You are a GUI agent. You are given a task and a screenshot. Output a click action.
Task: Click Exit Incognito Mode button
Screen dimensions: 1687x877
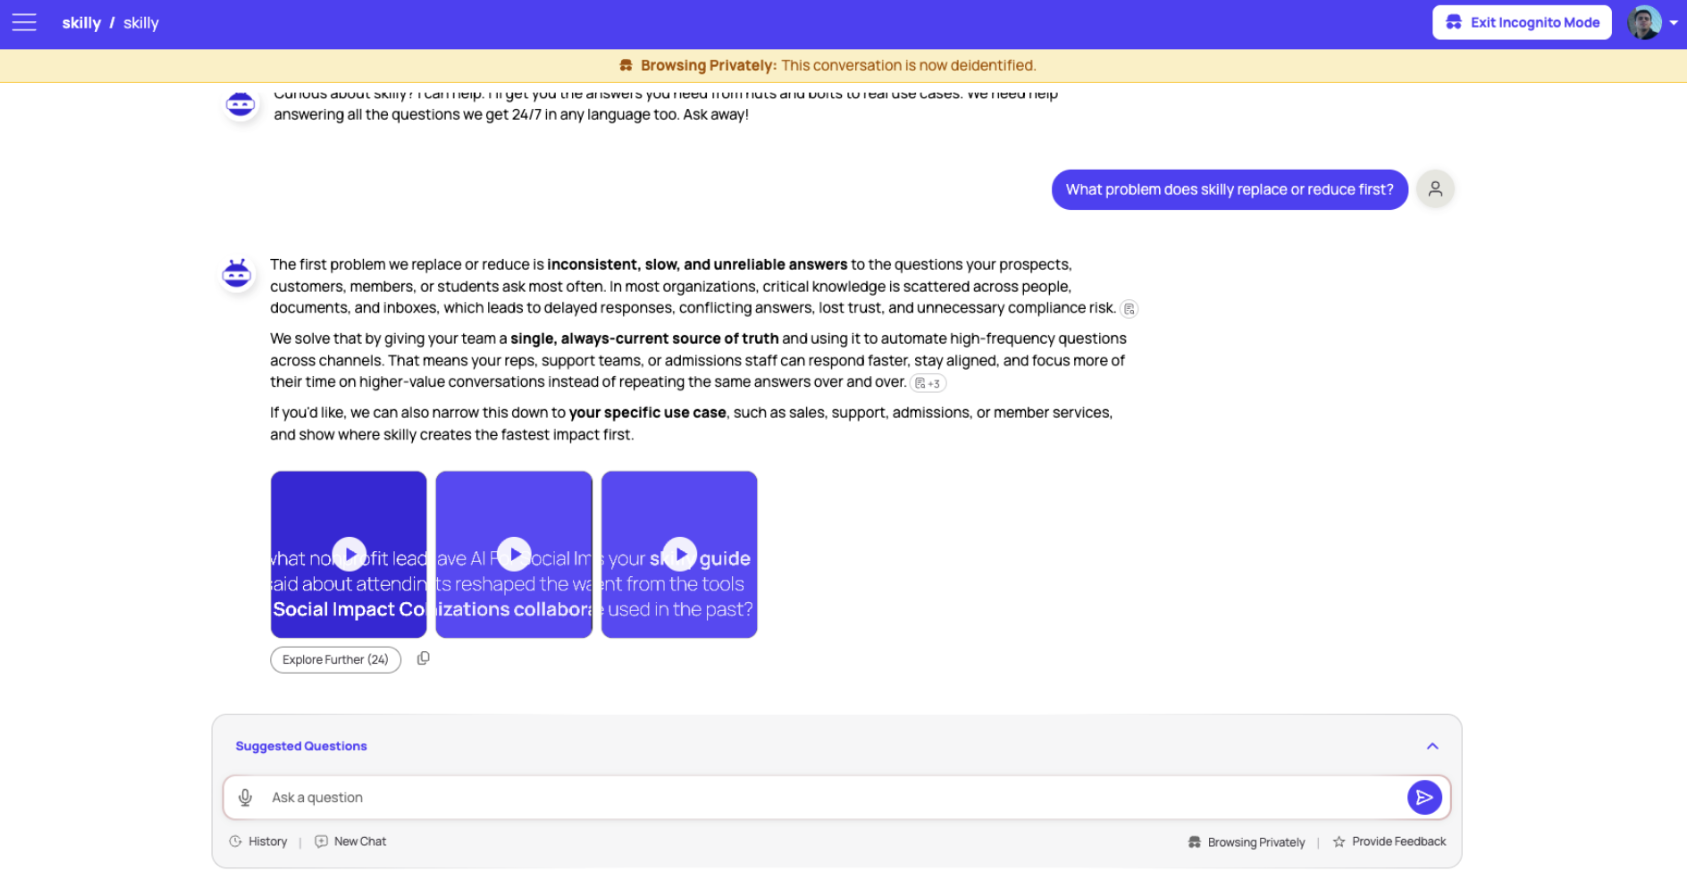click(x=1522, y=22)
